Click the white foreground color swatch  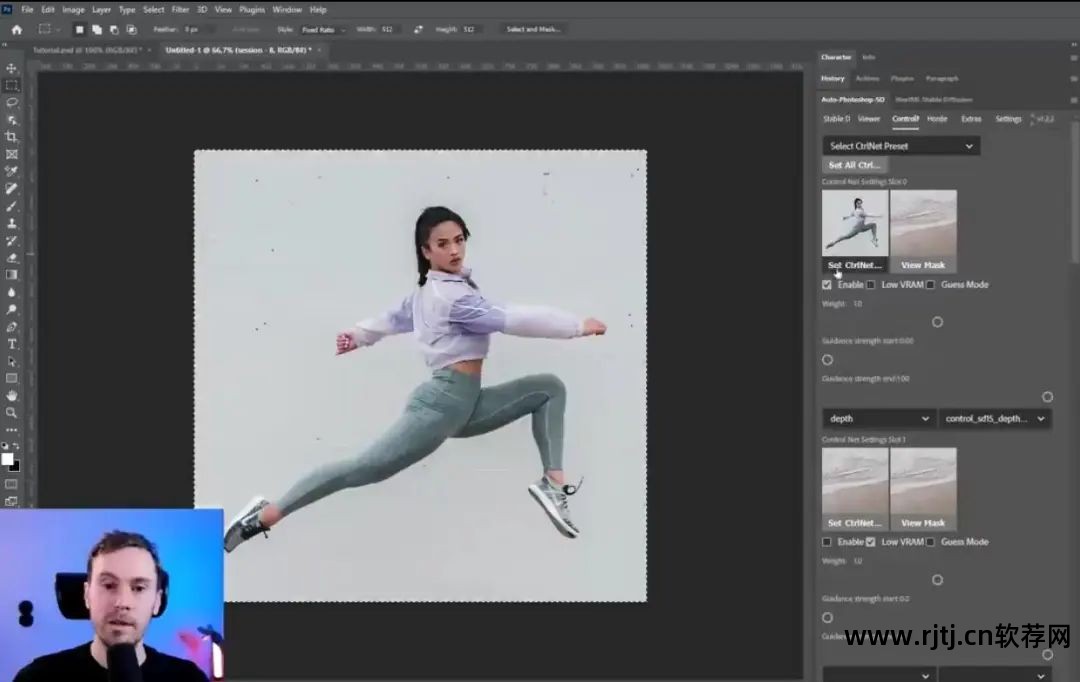click(x=8, y=459)
